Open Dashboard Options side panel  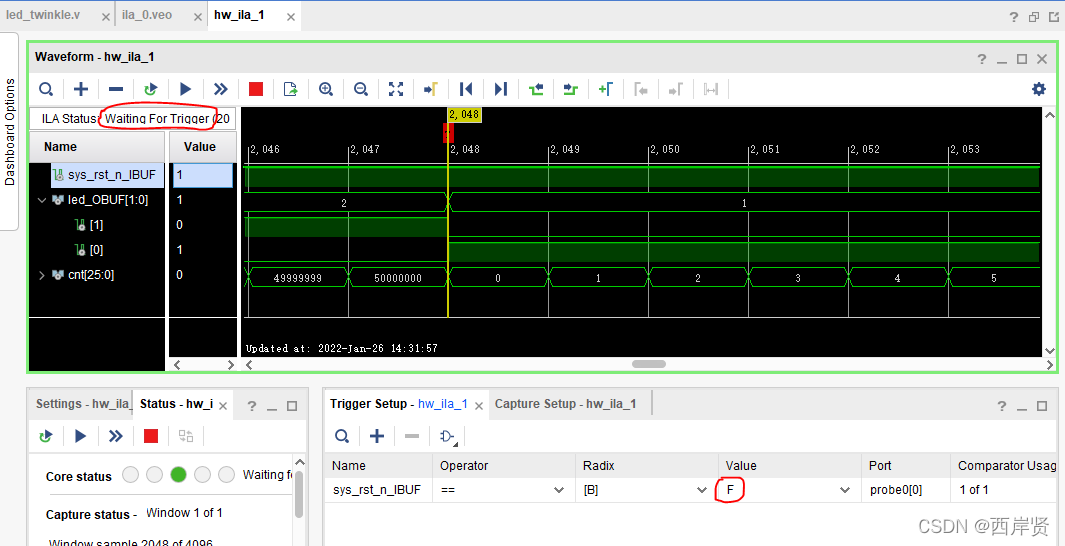click(10, 132)
